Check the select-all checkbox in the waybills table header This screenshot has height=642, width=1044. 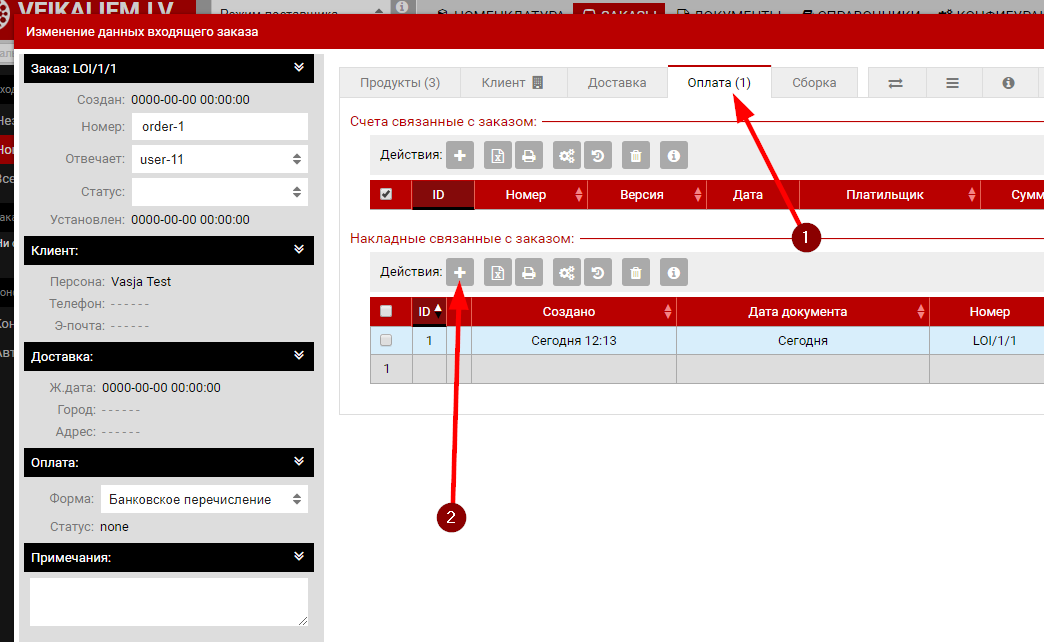coord(386,311)
